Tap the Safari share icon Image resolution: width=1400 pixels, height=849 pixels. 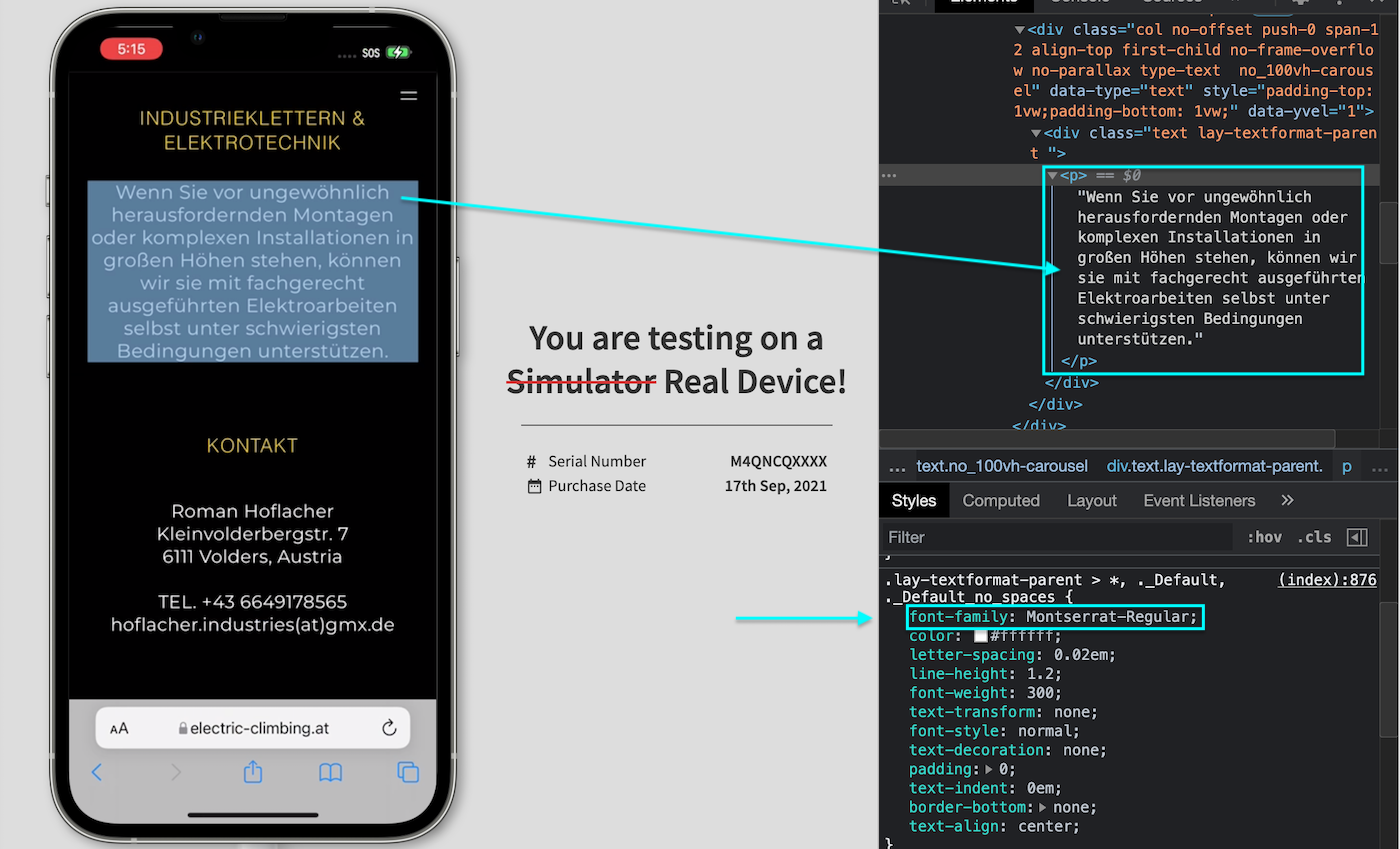pos(253,772)
